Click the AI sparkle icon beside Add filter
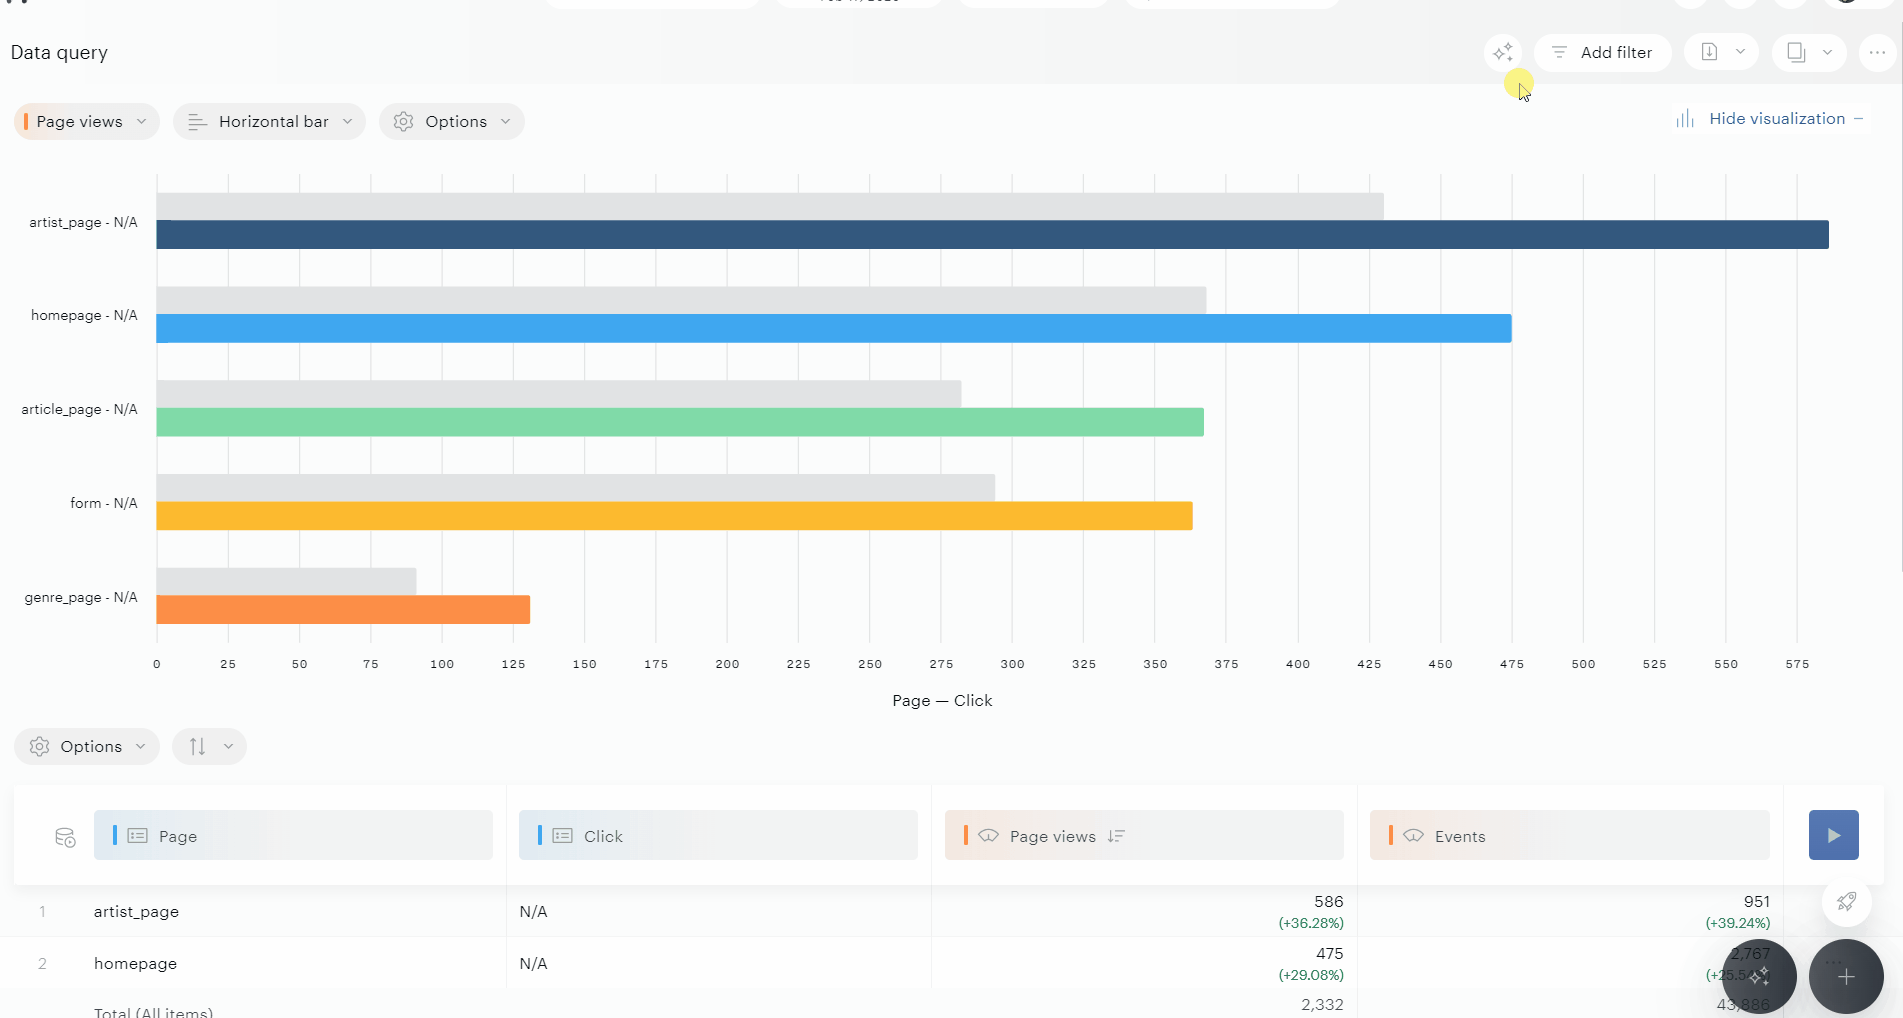 [x=1502, y=52]
